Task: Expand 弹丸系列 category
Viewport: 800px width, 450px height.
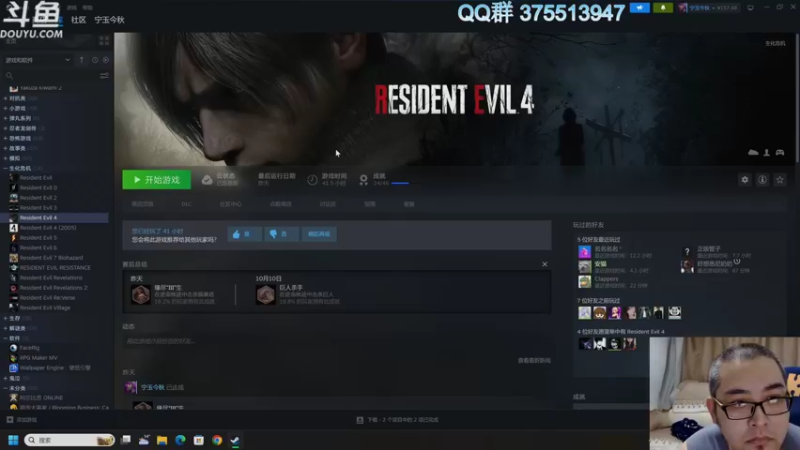Action: tap(21, 118)
